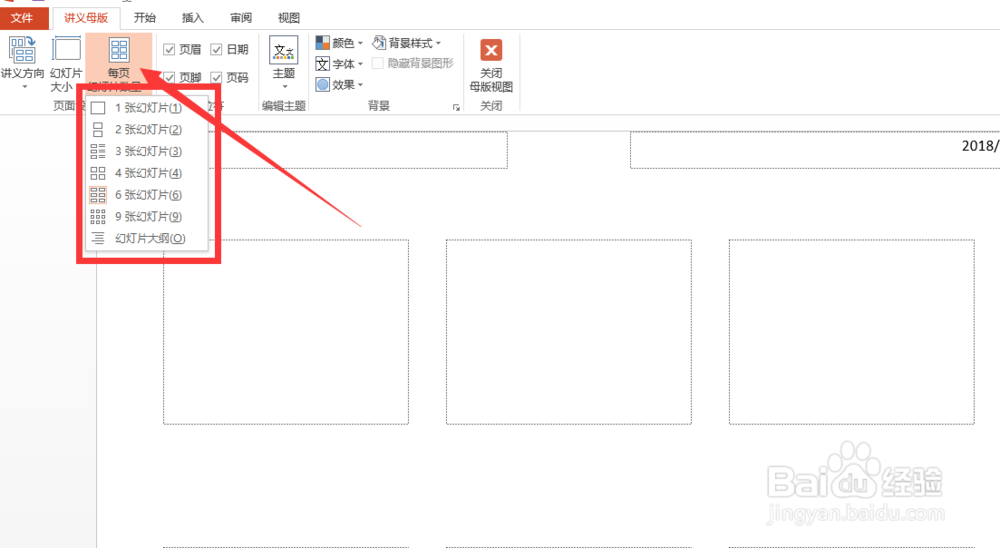
Task: Select the middle slide placeholder in the top row
Action: coord(569,332)
